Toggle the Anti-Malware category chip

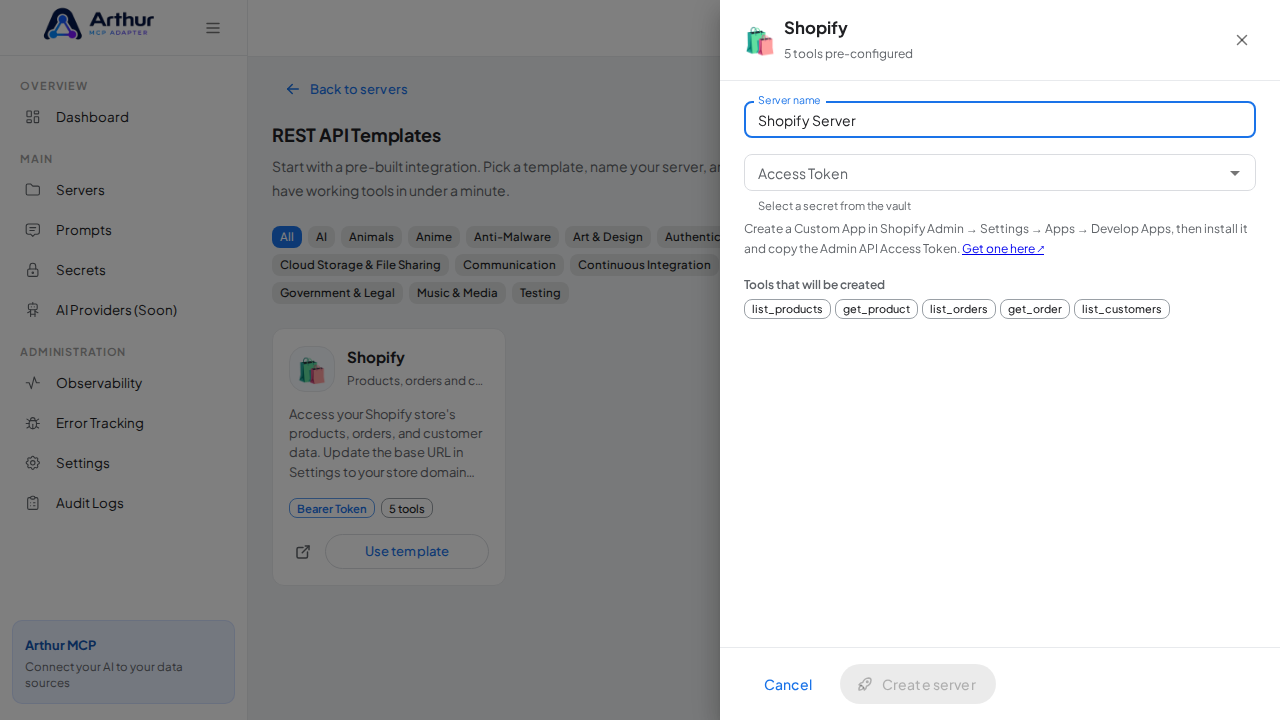coord(512,237)
